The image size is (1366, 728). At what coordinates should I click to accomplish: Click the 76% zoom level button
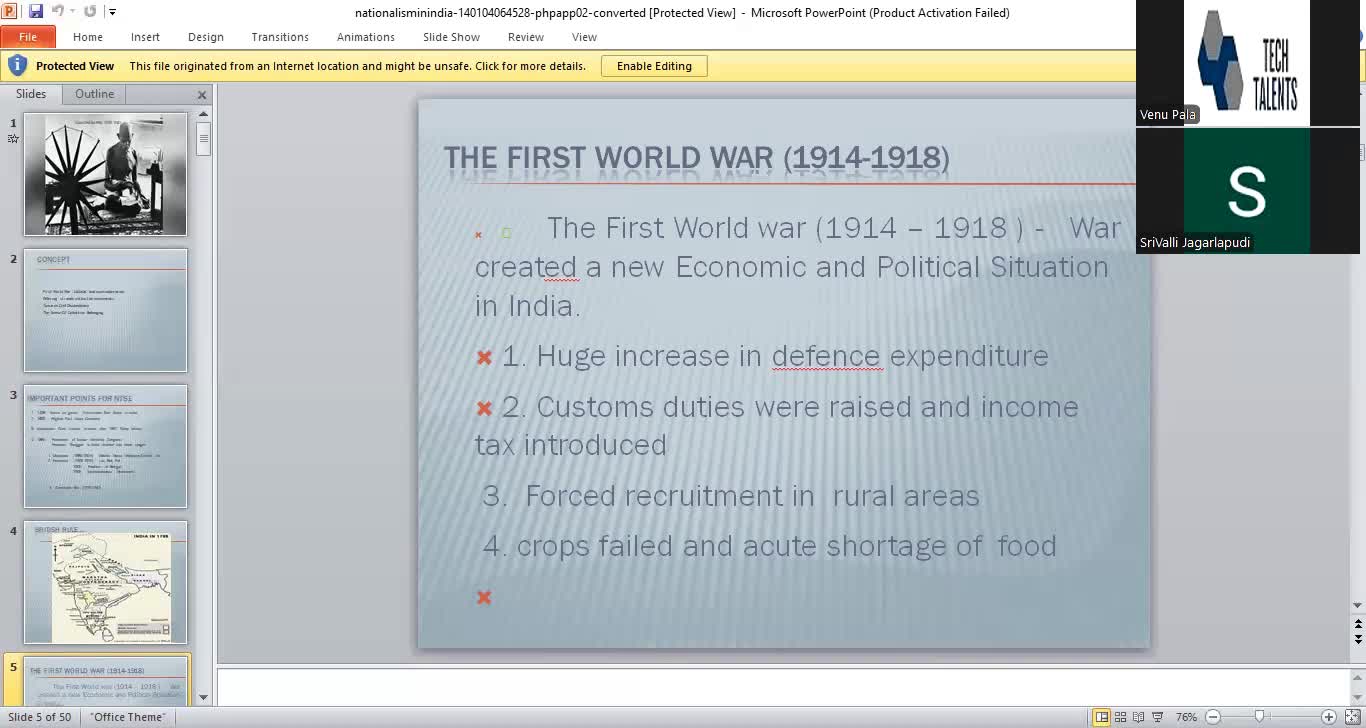(1186, 717)
